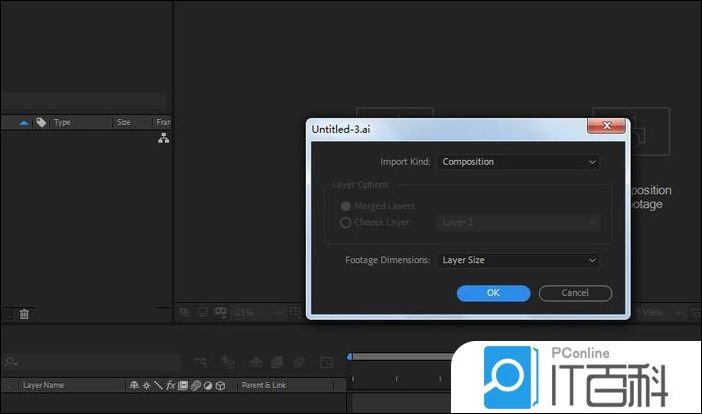Image resolution: width=702 pixels, height=414 pixels.
Task: Click the trash icon in Project panel
Action: pos(24,314)
